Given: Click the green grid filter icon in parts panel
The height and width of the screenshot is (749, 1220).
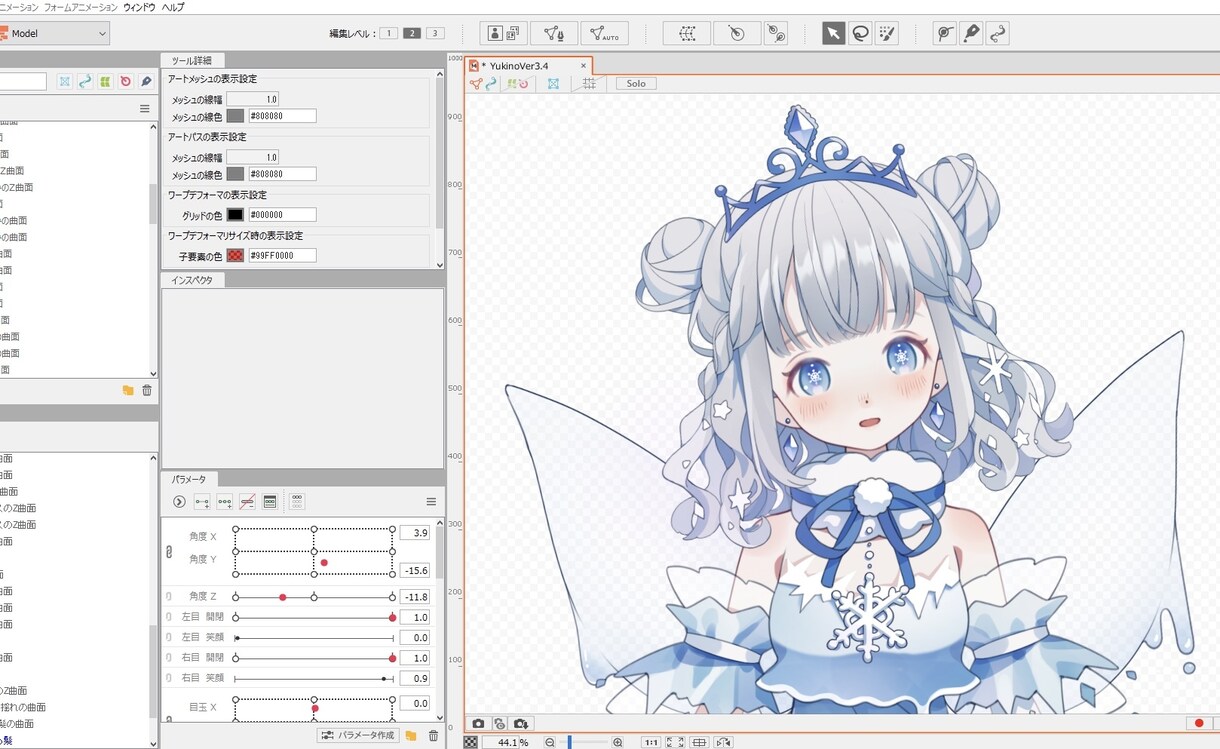Looking at the screenshot, I should [105, 81].
